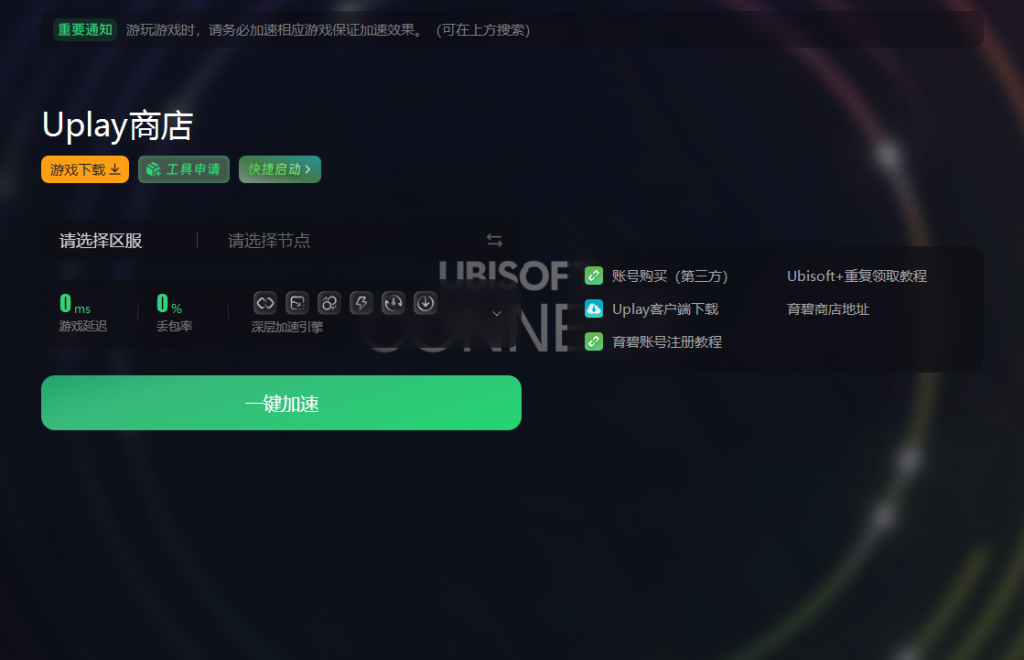The width and height of the screenshot is (1024, 660).
Task: Start acceleration with 一键加速 button
Action: point(281,403)
